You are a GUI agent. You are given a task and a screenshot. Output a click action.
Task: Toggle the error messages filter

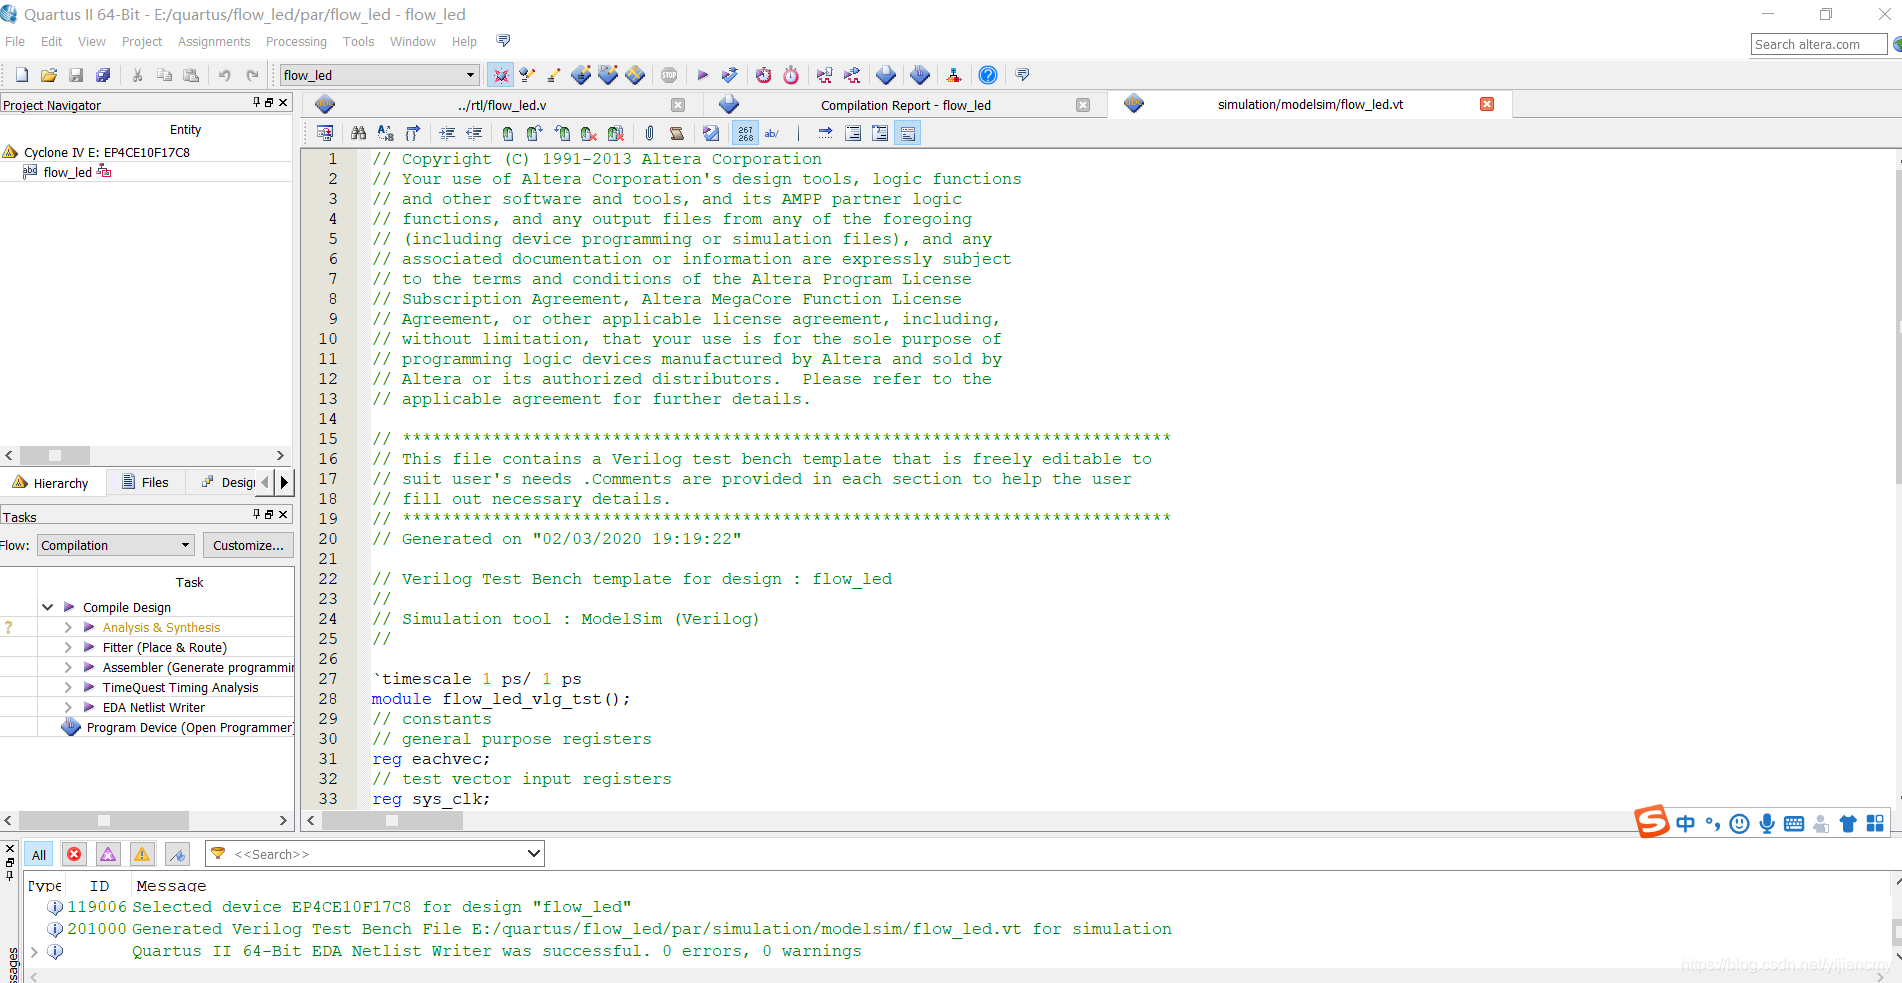click(74, 854)
